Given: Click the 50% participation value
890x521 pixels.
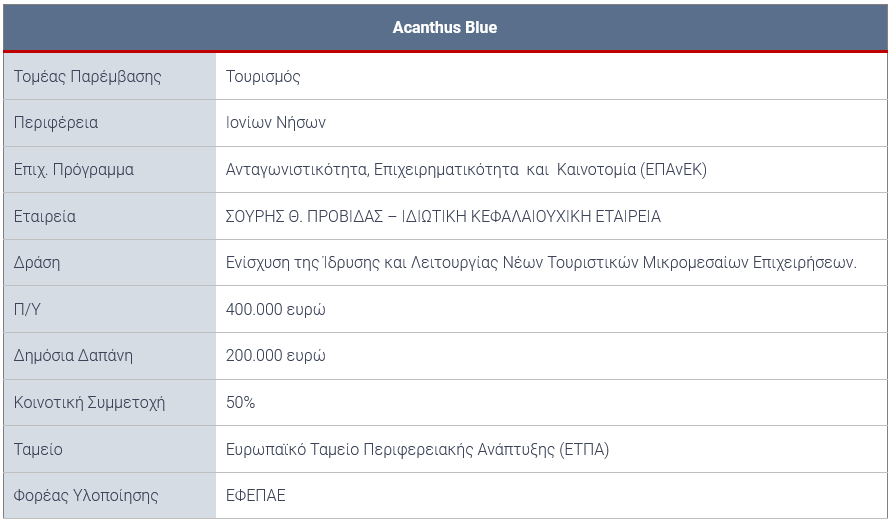Looking at the screenshot, I should click(x=241, y=402).
